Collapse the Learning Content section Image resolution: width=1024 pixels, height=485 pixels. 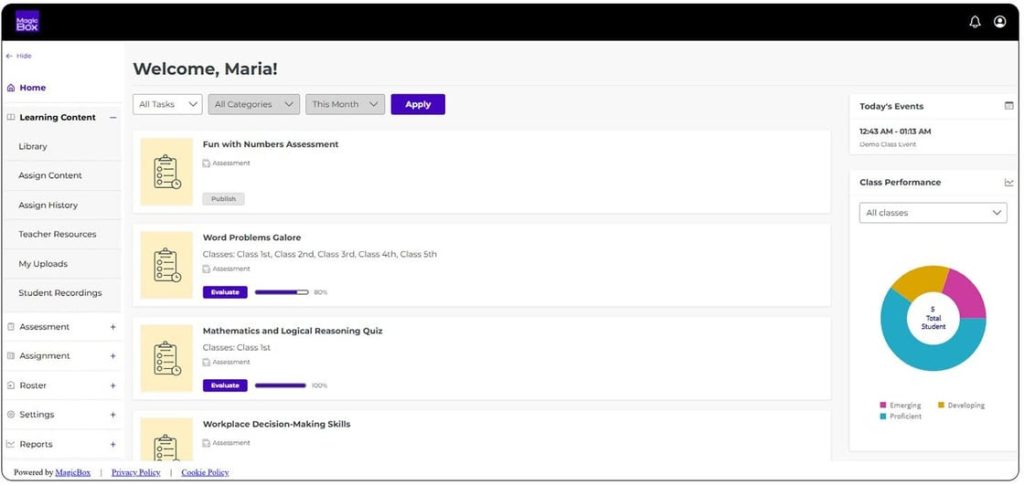pos(113,118)
